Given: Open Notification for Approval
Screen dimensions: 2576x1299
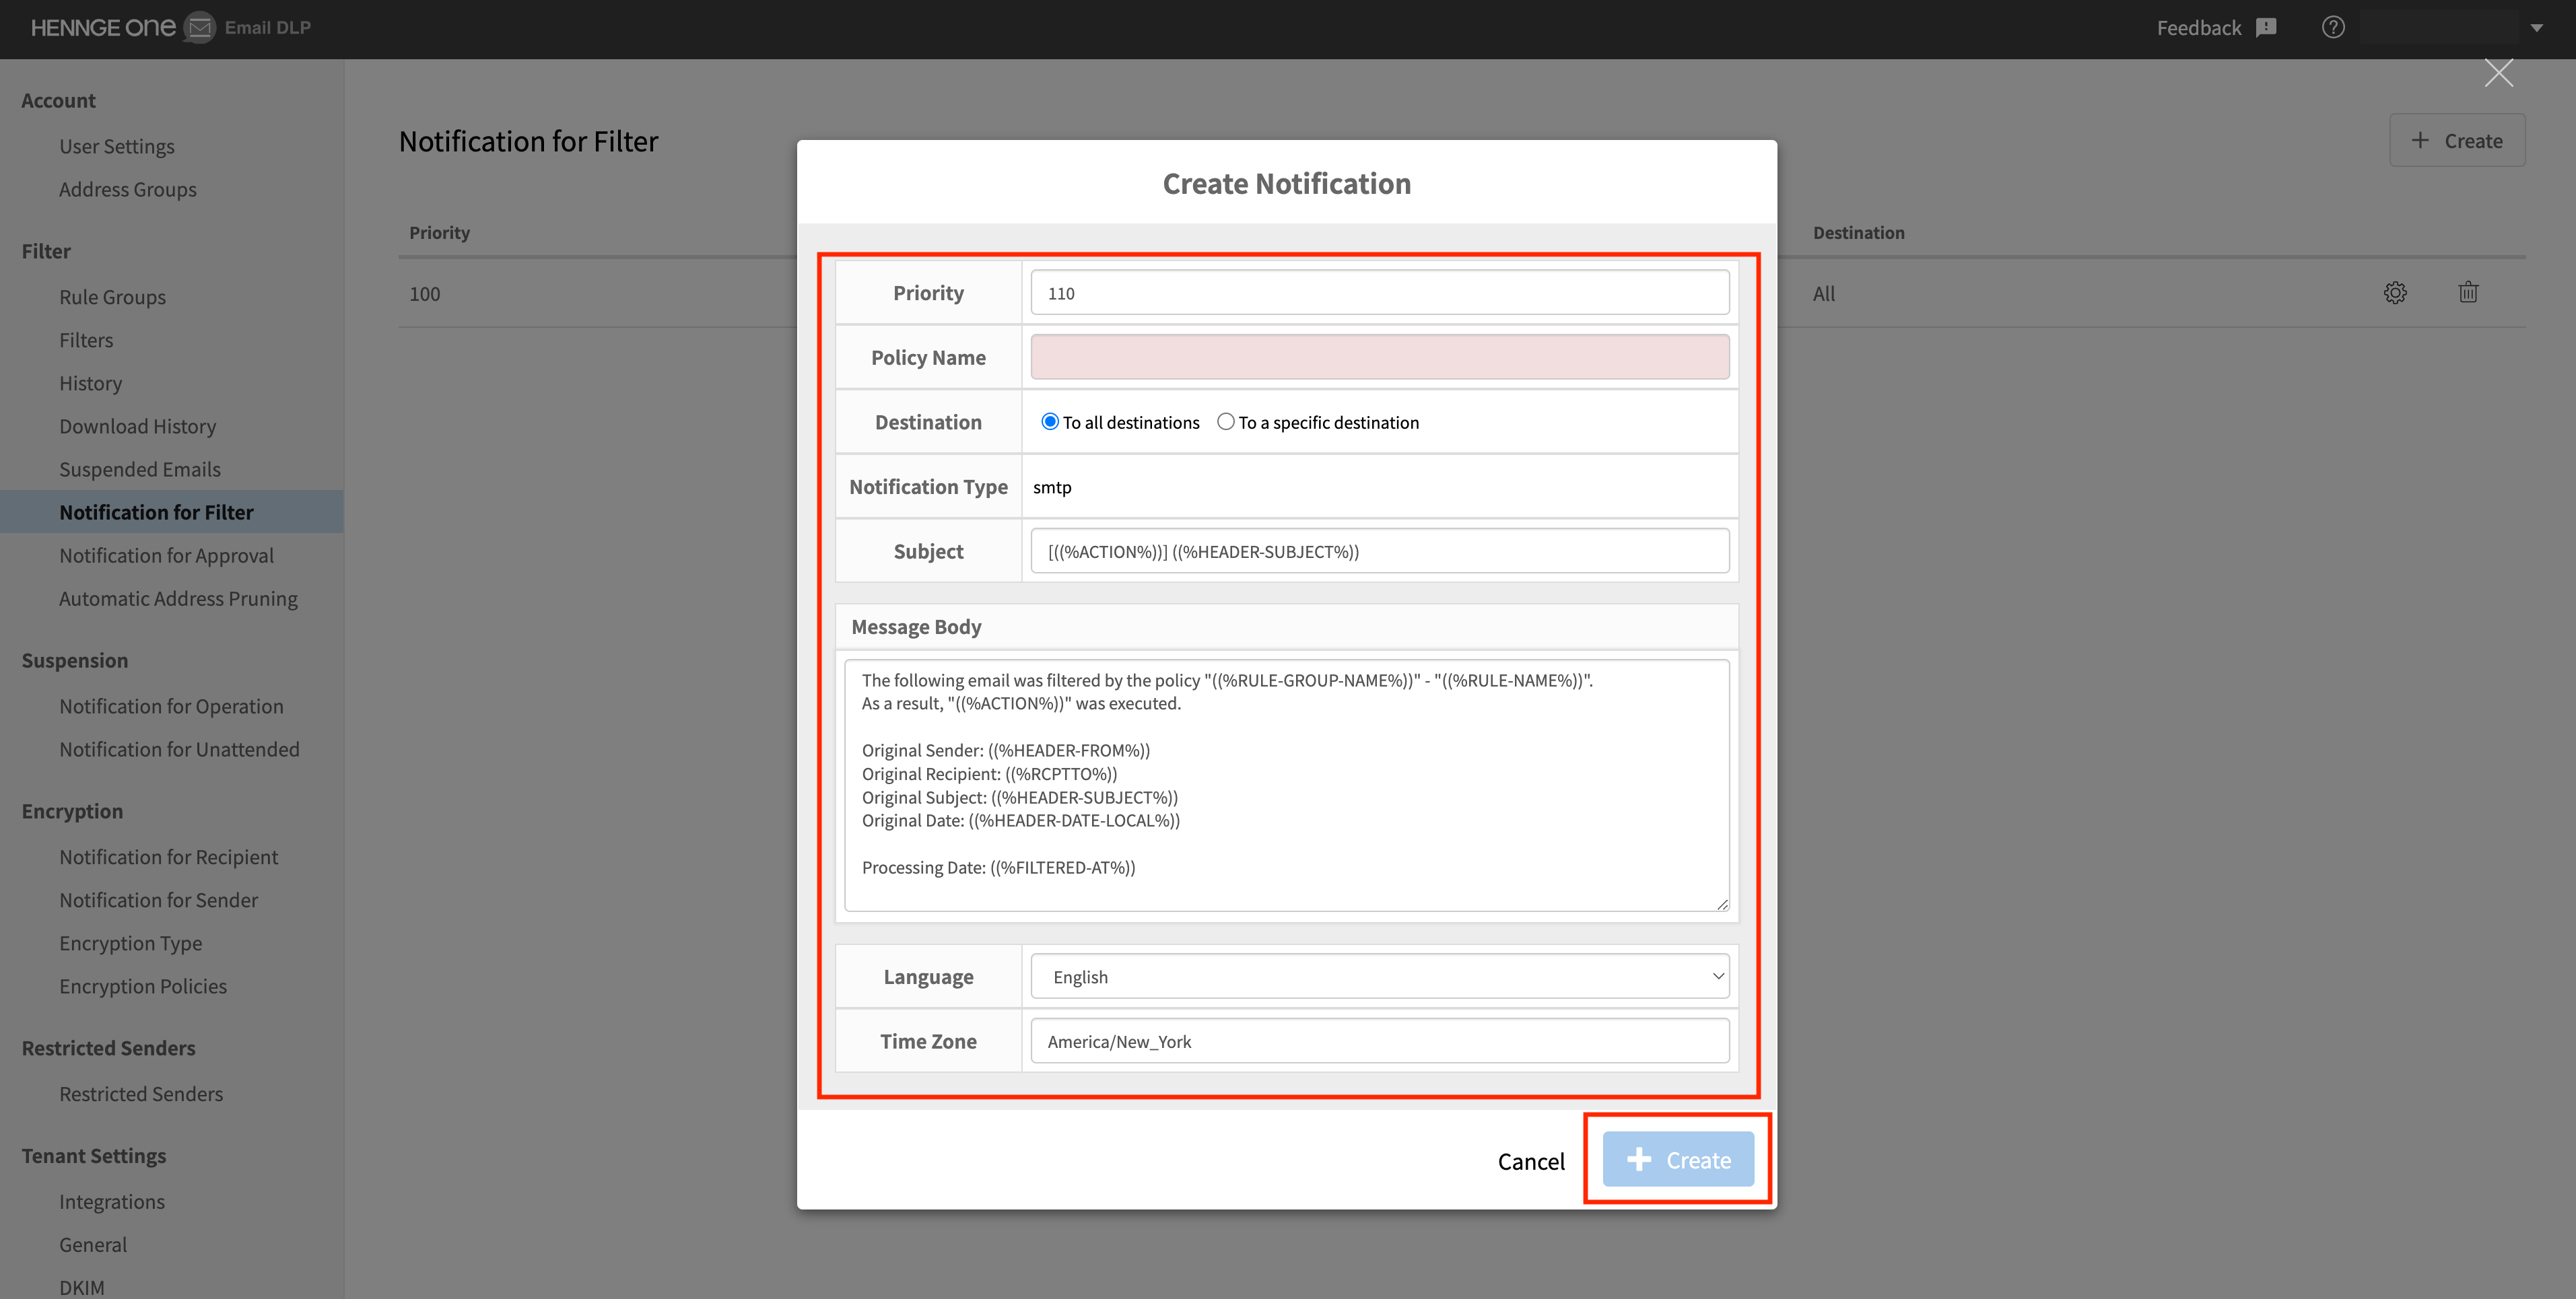Looking at the screenshot, I should pos(167,555).
